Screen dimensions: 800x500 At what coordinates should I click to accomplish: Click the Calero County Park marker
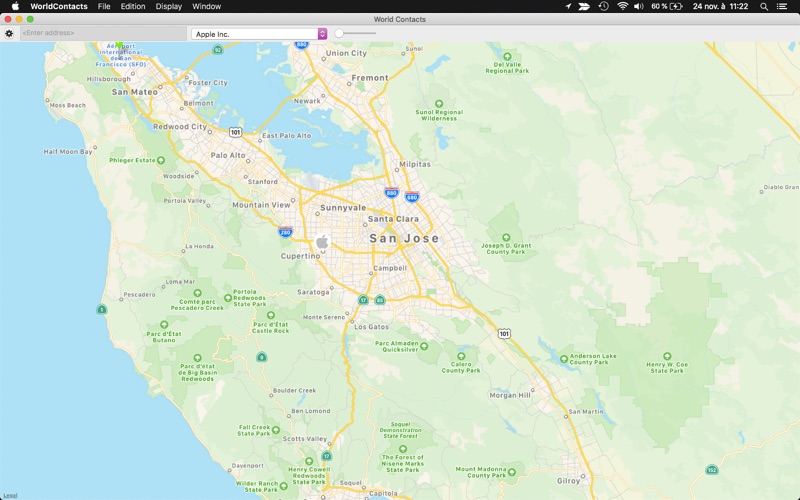[461, 356]
